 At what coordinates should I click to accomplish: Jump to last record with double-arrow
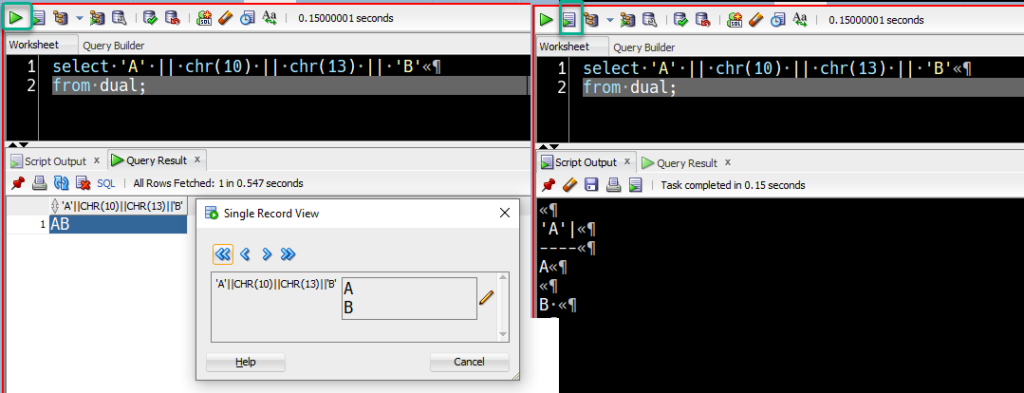288,254
